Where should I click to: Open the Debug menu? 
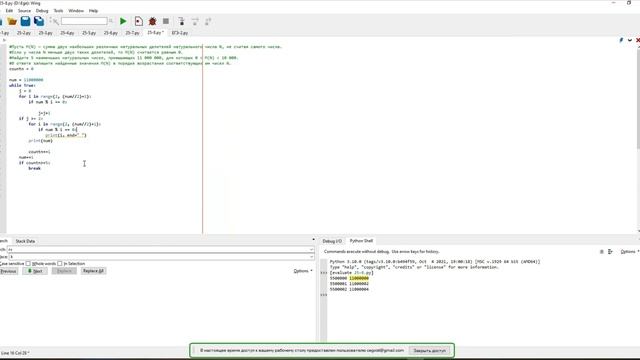tap(42, 11)
